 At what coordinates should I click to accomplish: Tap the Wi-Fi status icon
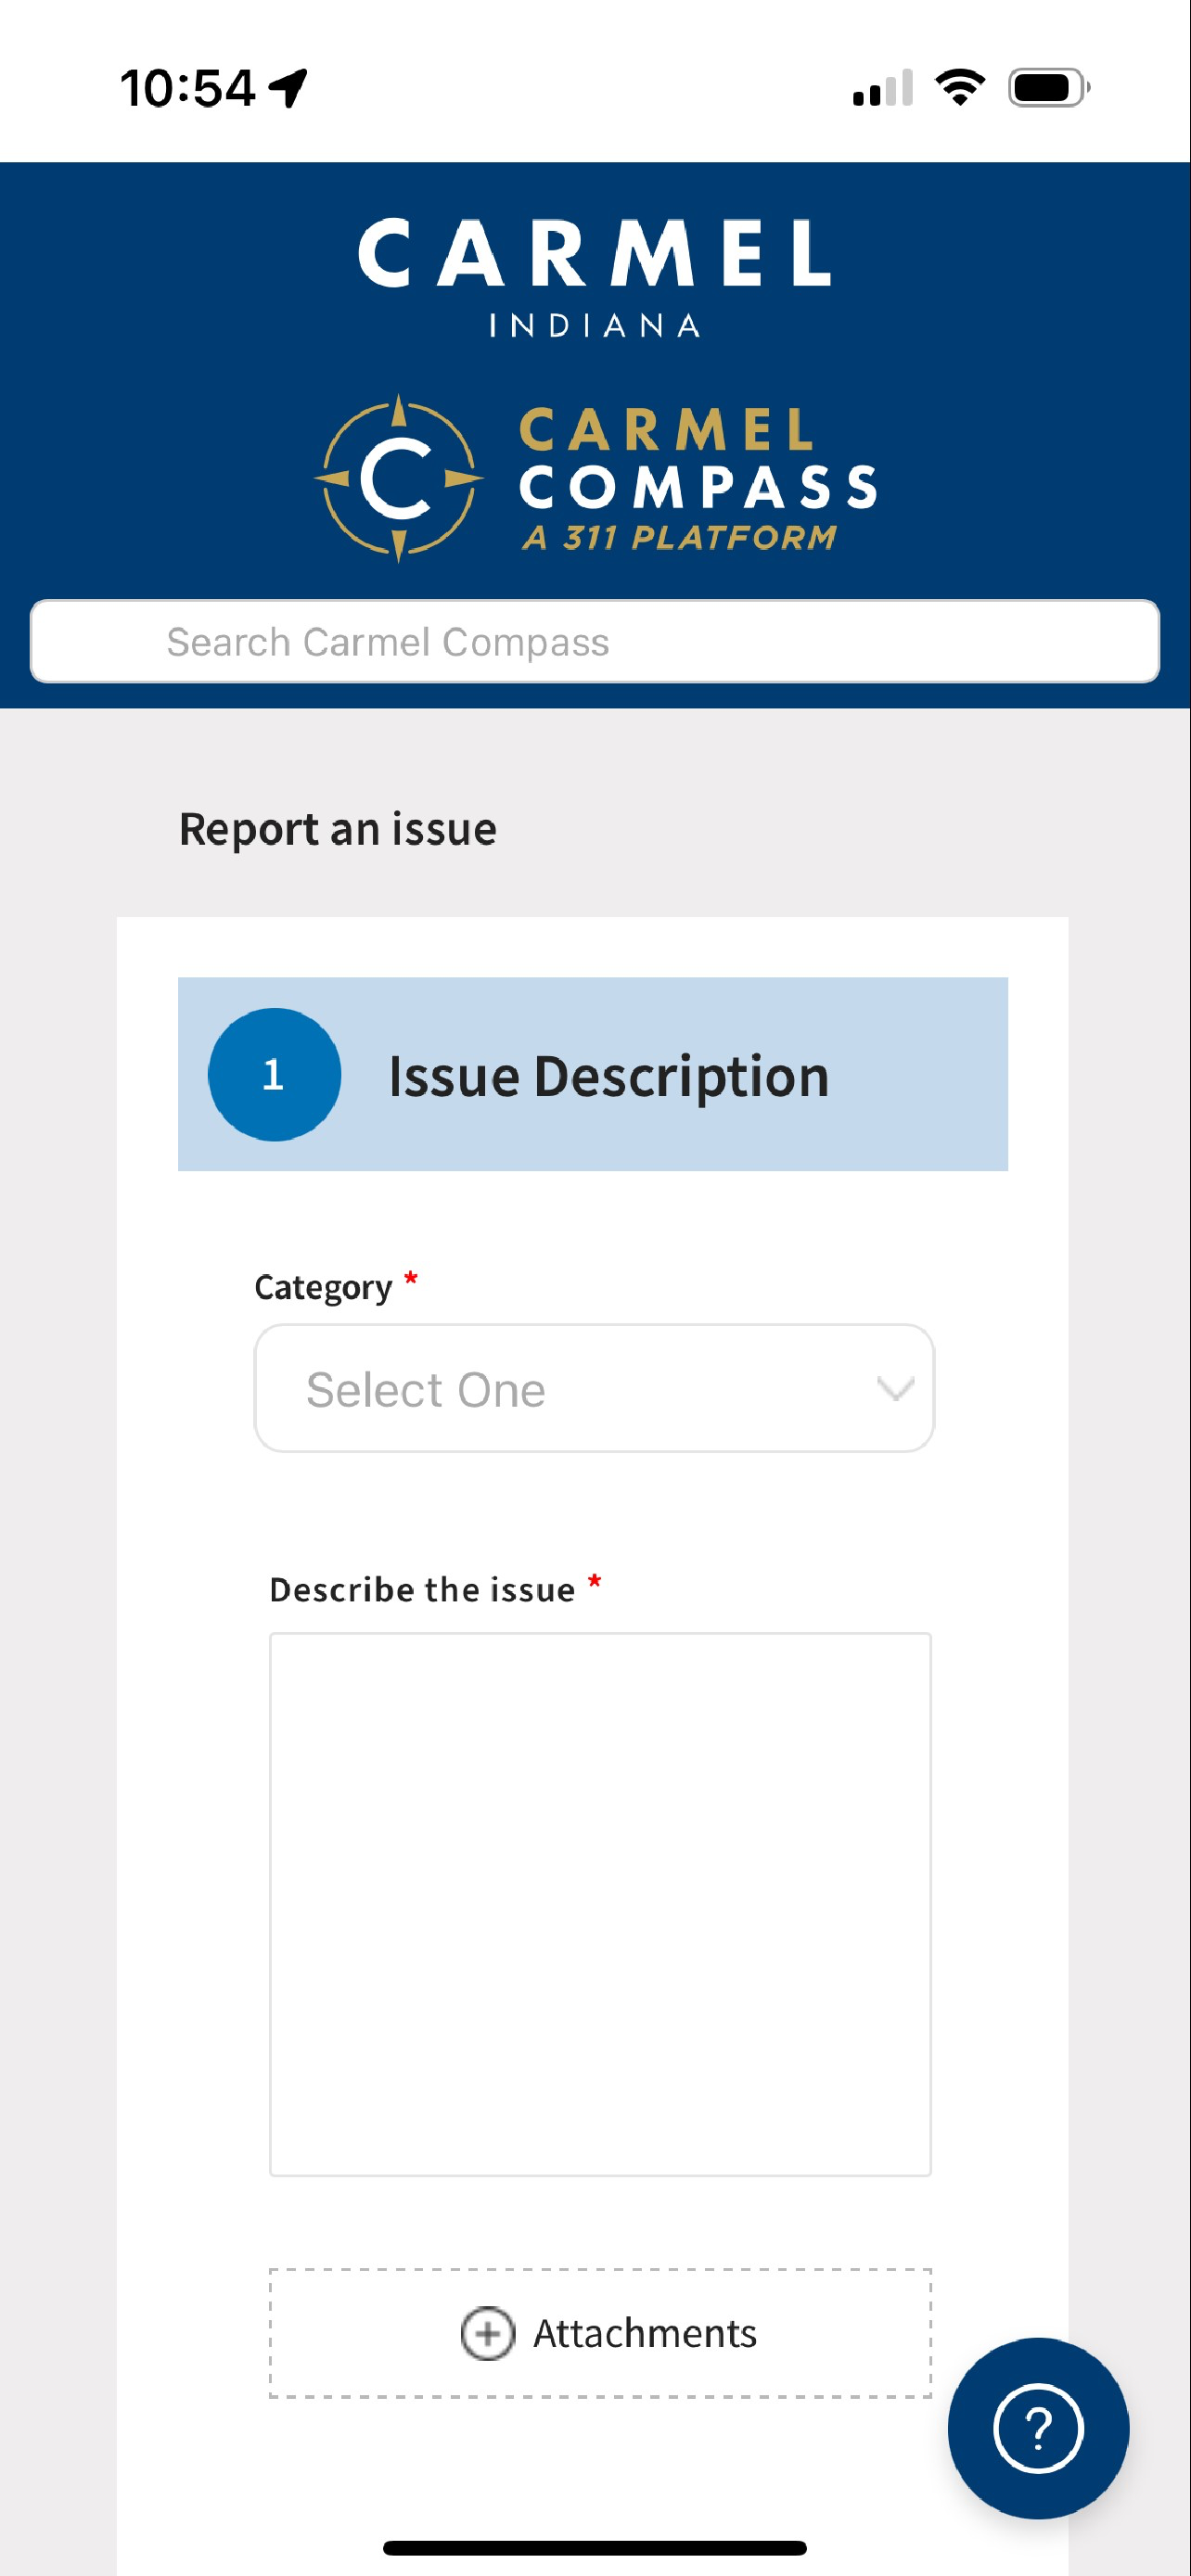pos(960,87)
